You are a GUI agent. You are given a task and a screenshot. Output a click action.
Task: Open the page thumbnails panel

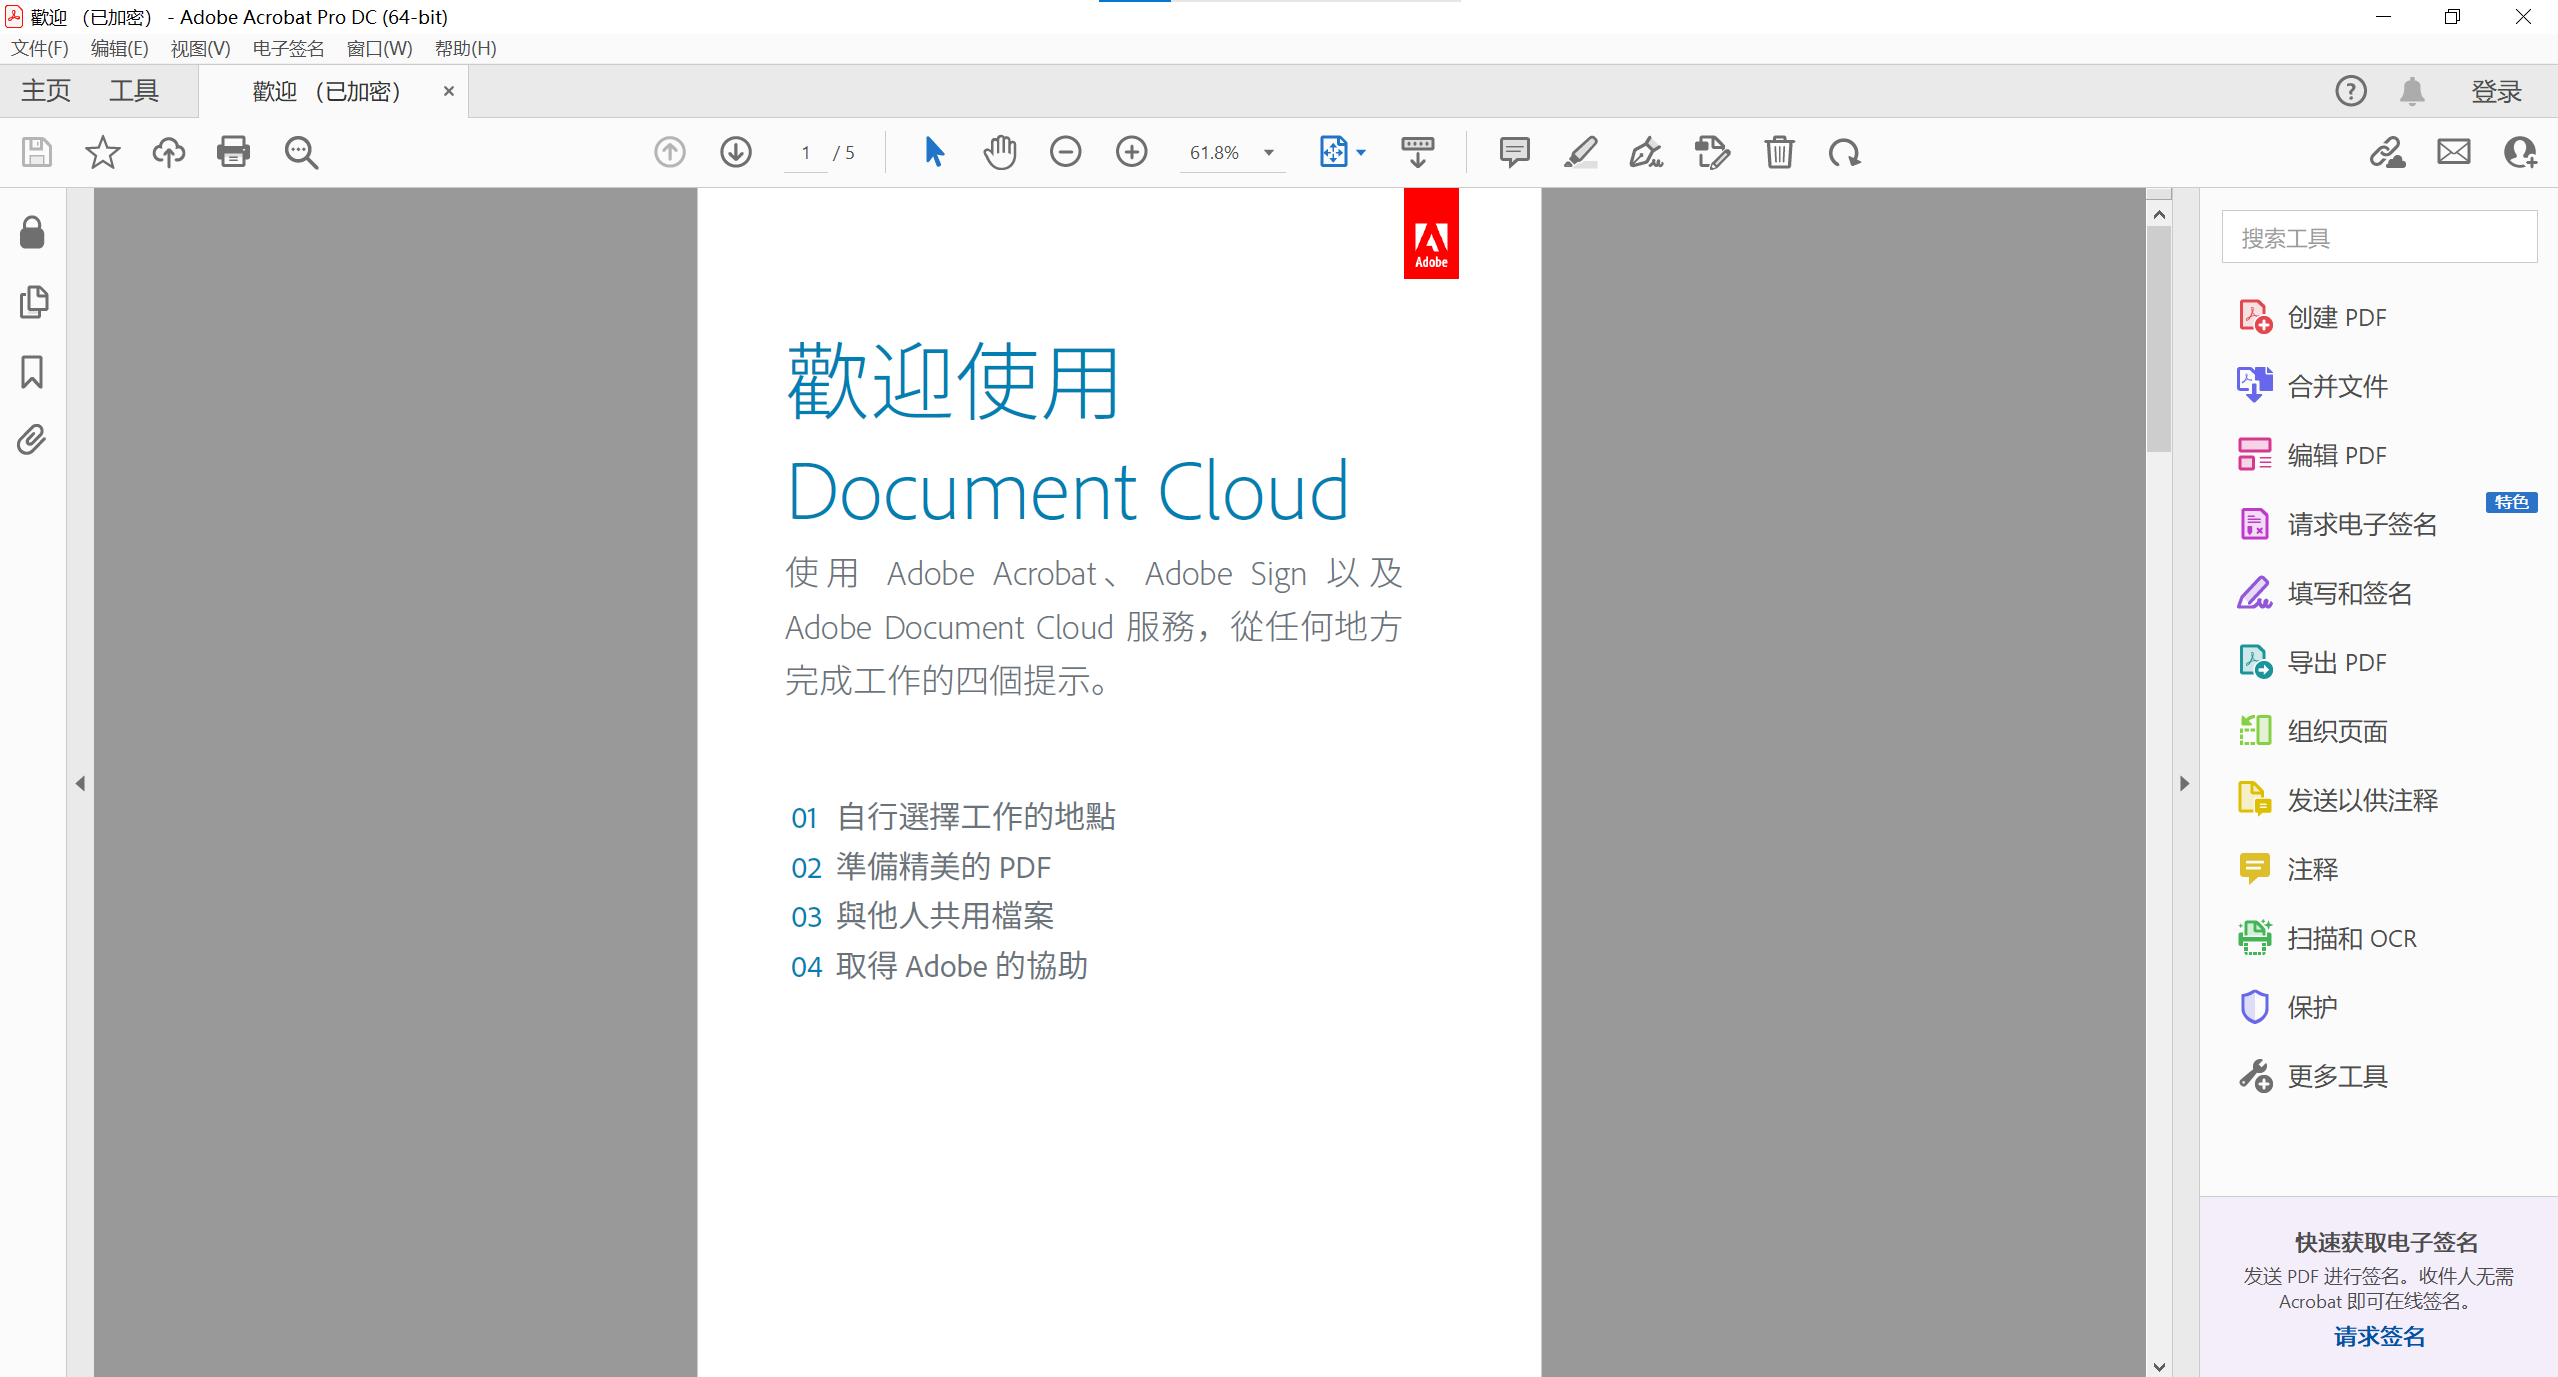point(33,302)
